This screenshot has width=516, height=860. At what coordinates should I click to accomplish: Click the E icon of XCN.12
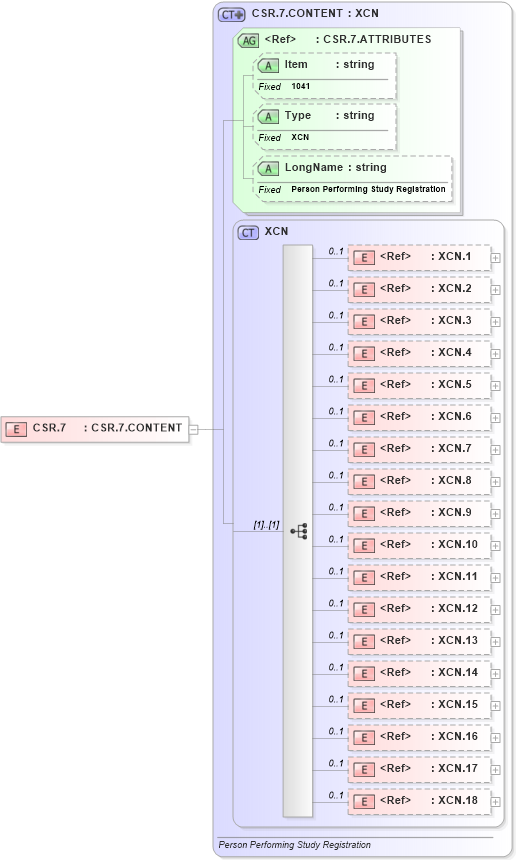364,609
